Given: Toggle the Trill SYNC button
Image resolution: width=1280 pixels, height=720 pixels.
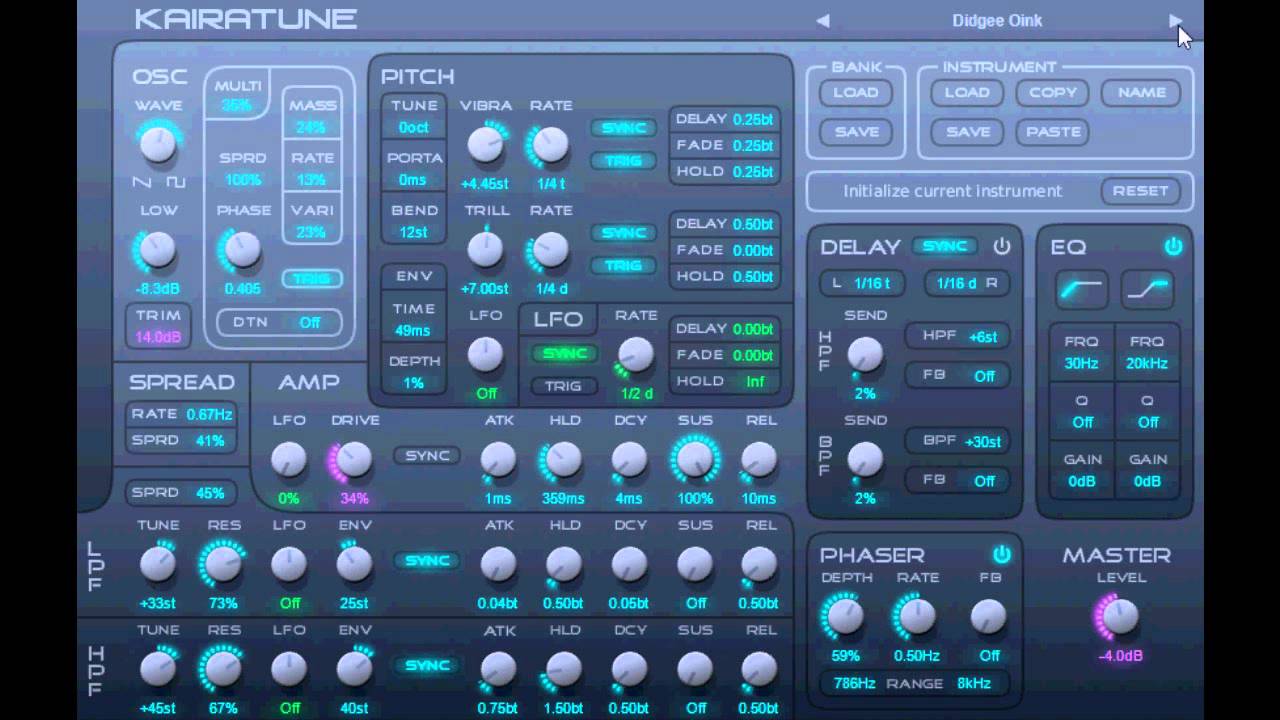Looking at the screenshot, I should pos(623,233).
